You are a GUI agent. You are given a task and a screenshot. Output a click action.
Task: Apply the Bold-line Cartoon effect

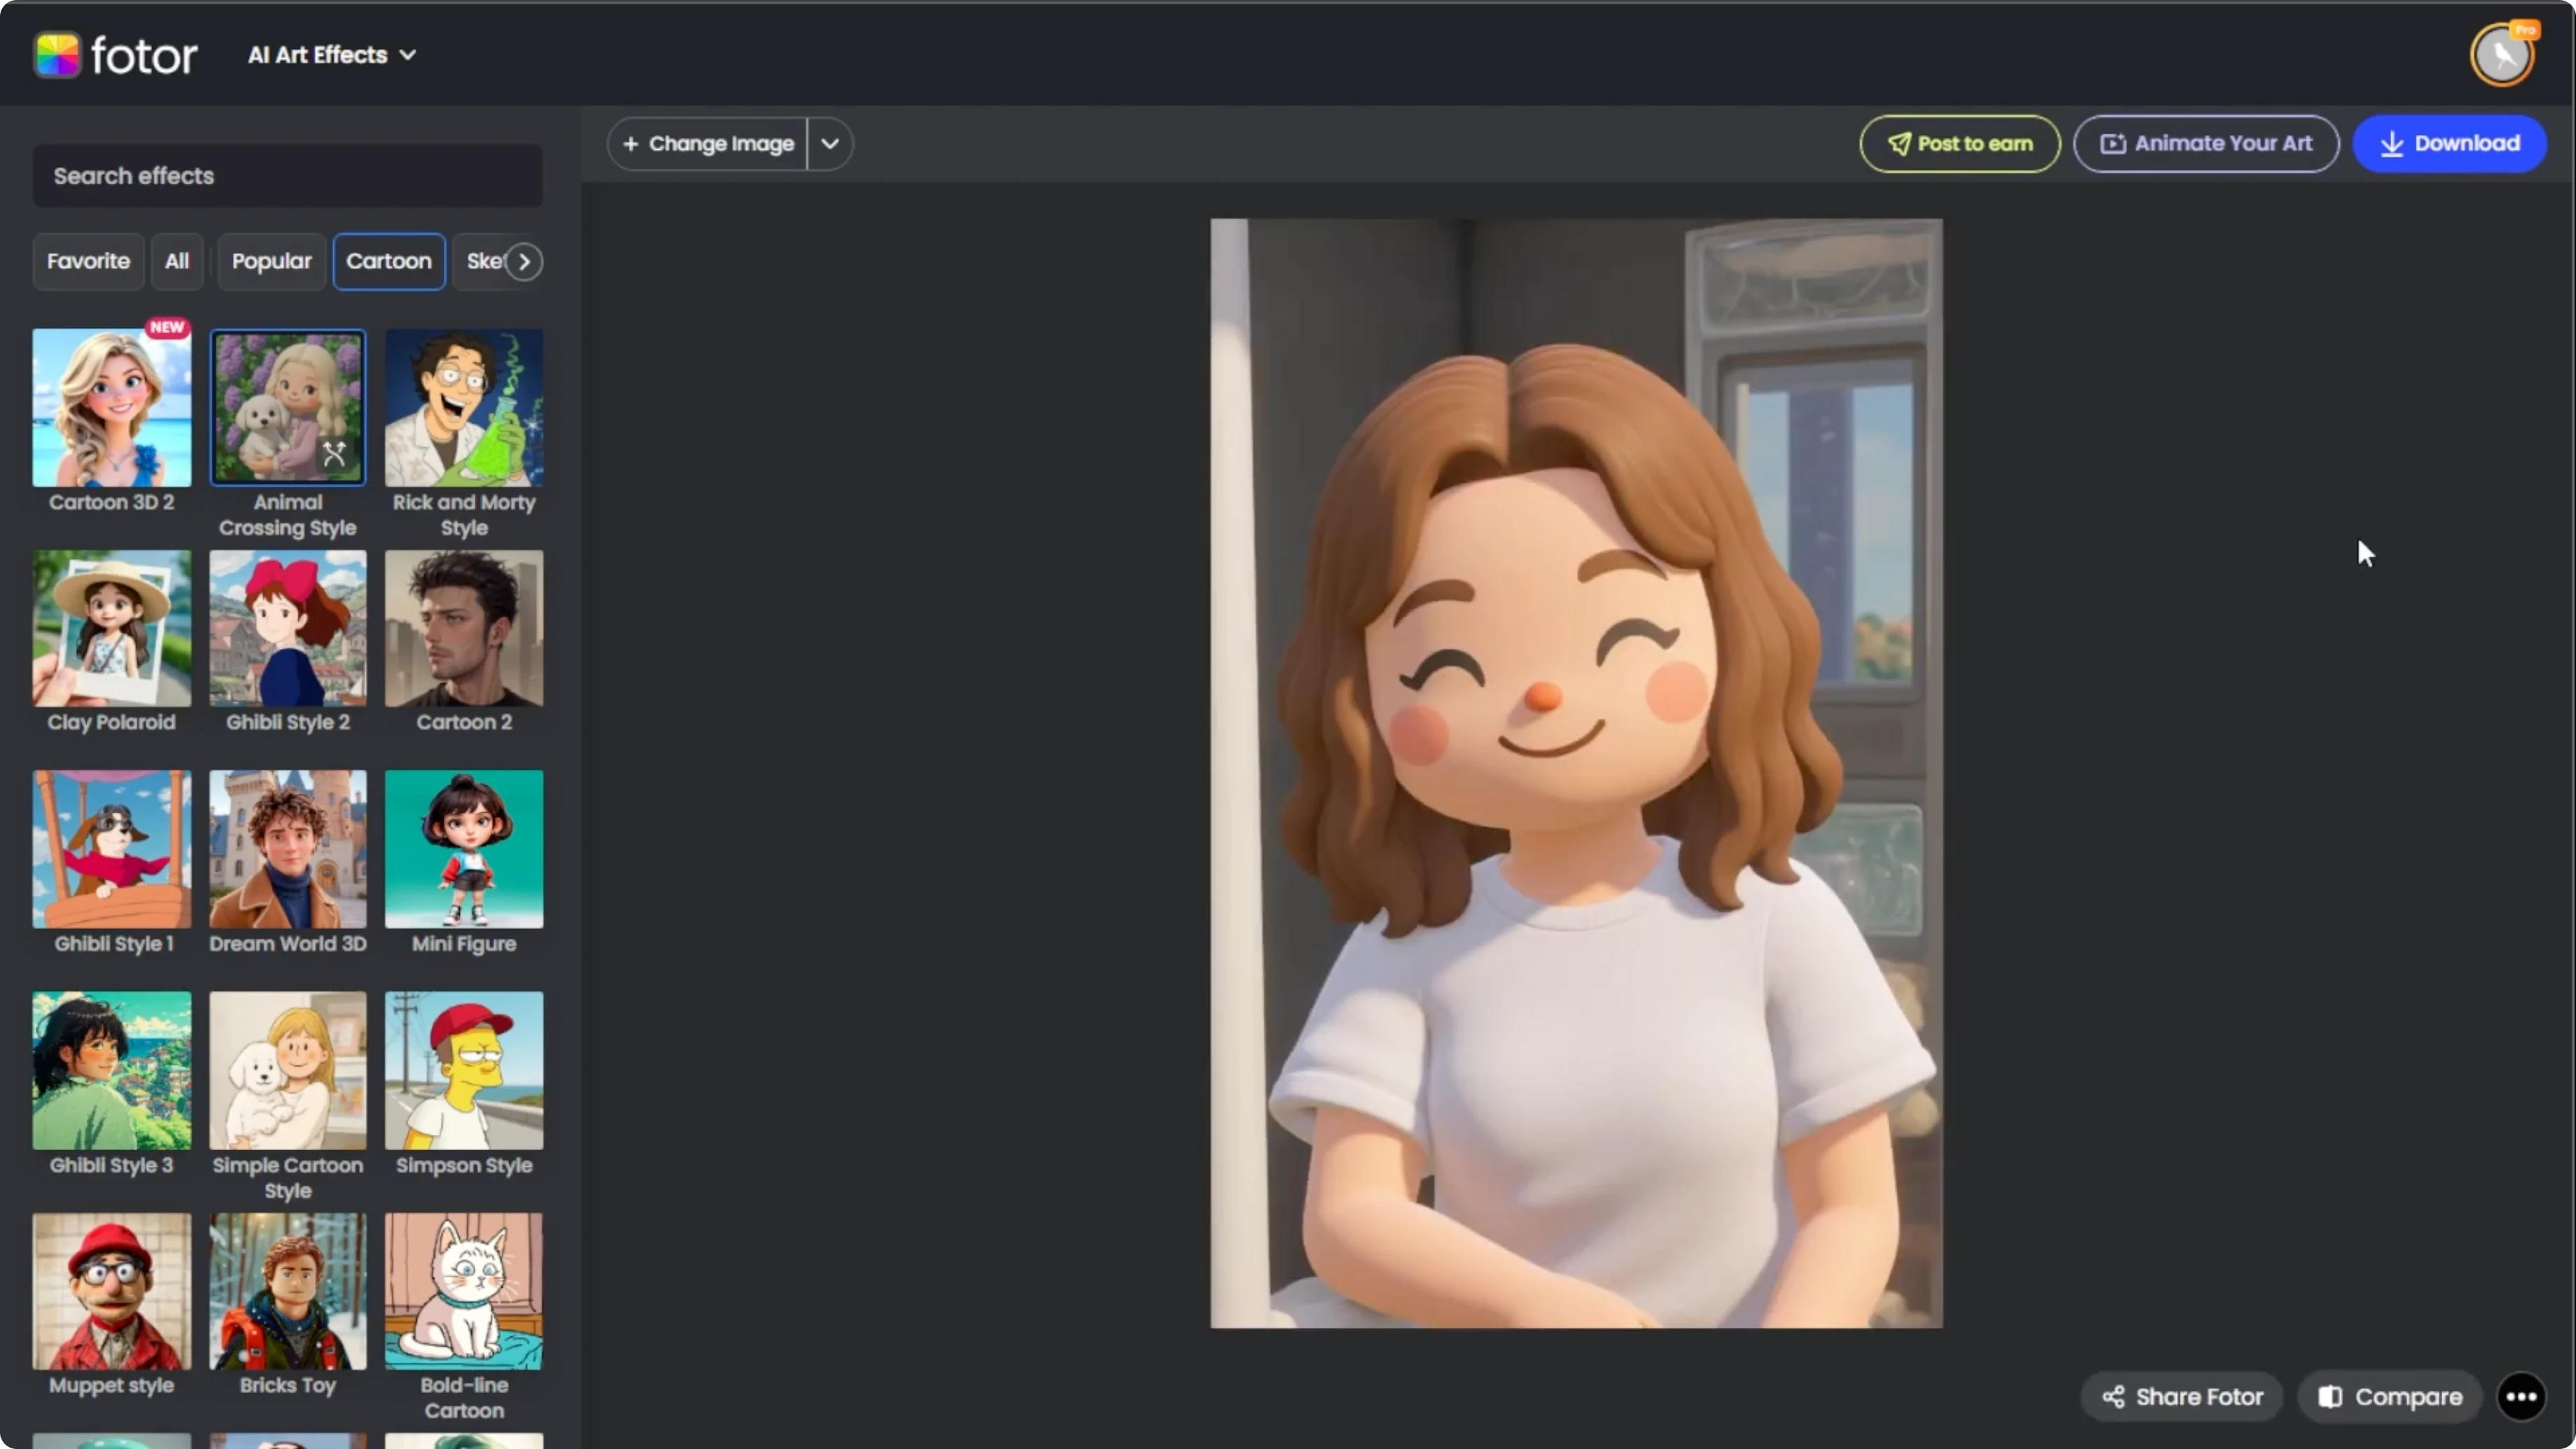click(x=464, y=1291)
